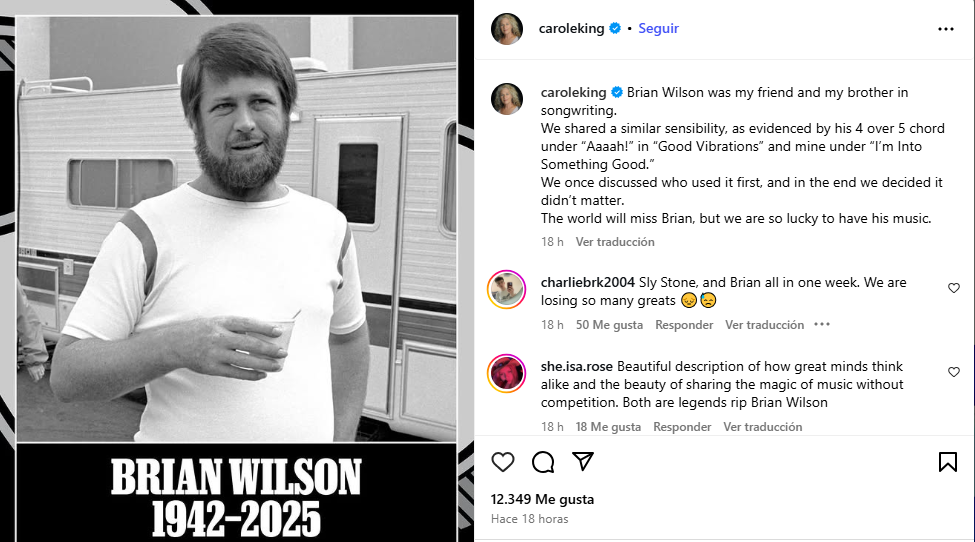Like the post with the heart icon

coord(502,462)
